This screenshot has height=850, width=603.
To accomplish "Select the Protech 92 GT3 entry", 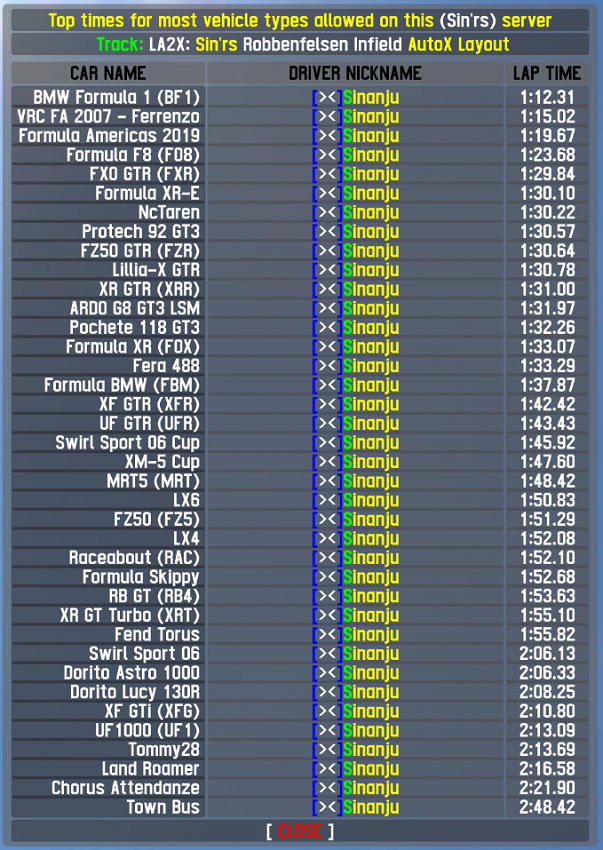I will [140, 232].
